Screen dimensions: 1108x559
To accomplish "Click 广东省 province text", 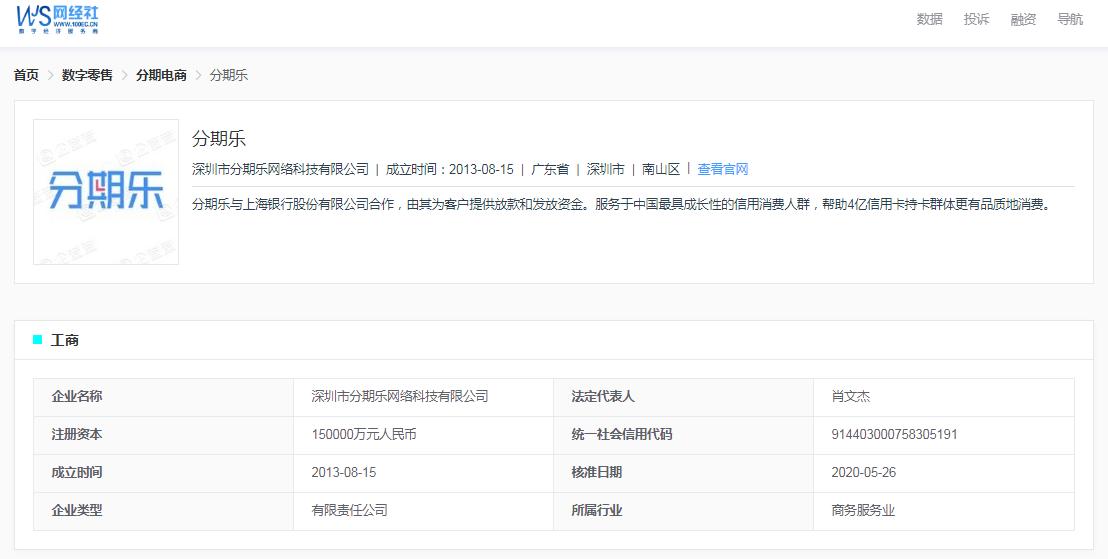I will click(x=550, y=170).
